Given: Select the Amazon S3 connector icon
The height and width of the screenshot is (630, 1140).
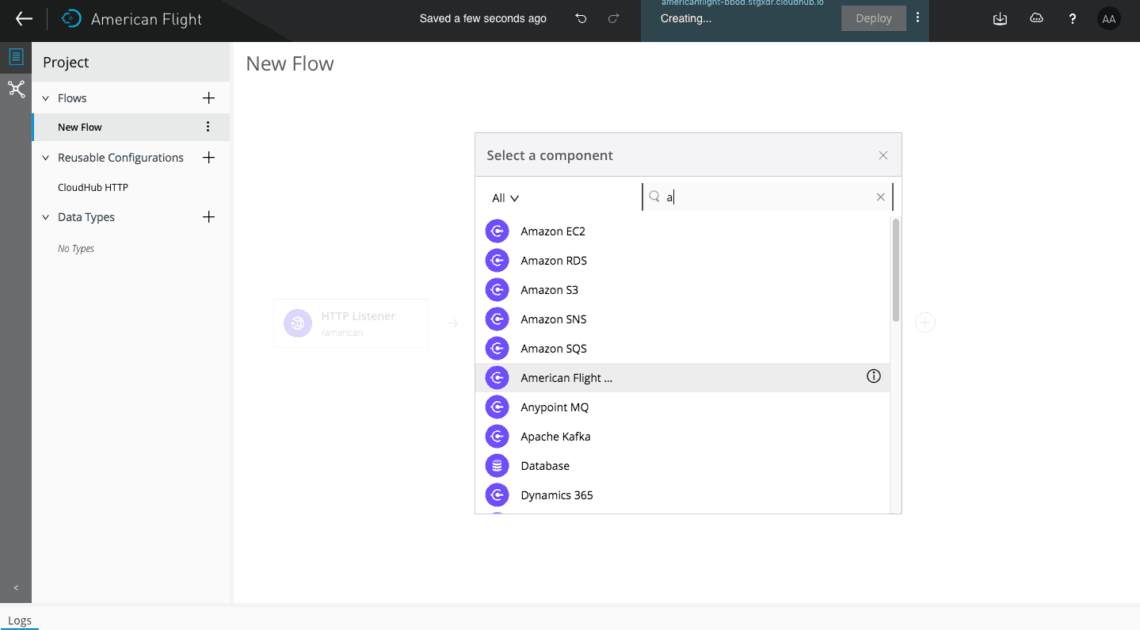Looking at the screenshot, I should (497, 289).
